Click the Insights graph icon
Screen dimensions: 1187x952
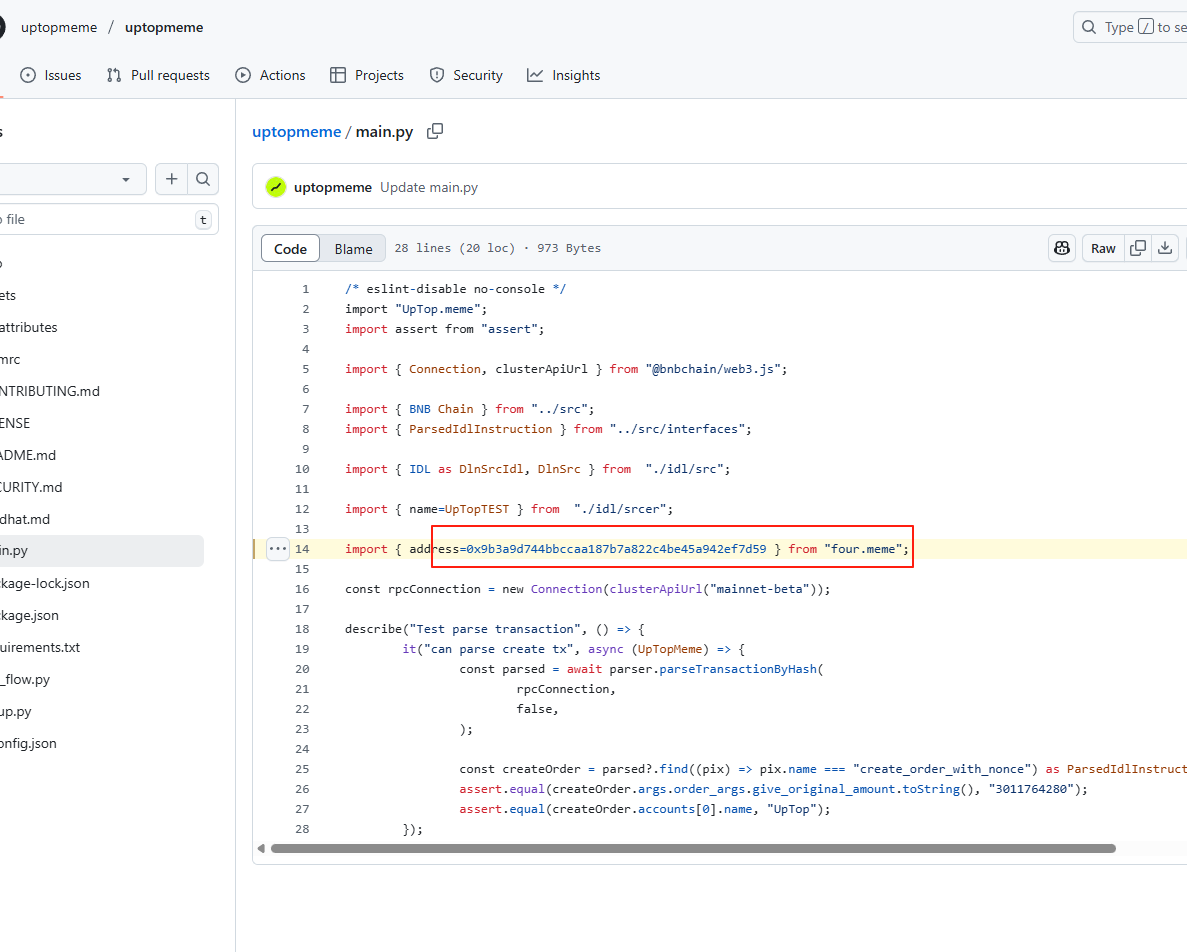(x=535, y=75)
